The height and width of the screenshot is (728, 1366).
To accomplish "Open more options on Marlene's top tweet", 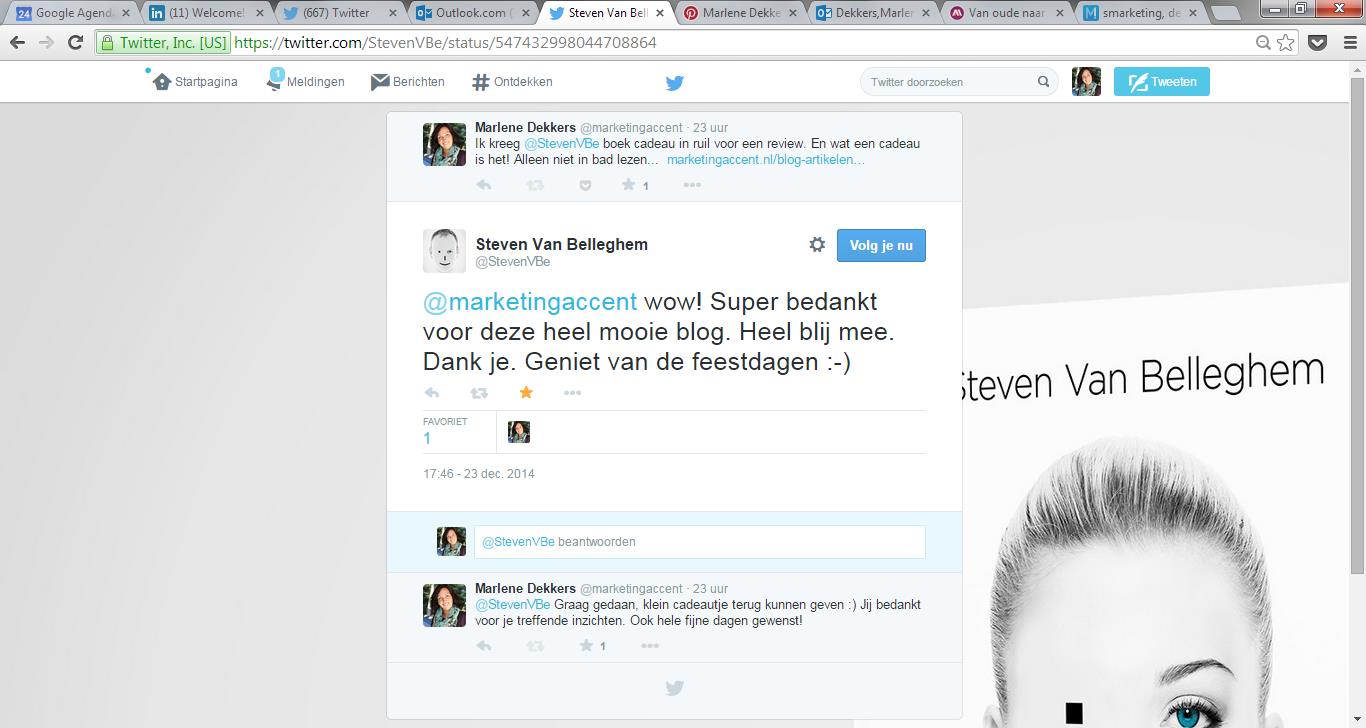I will coord(692,185).
